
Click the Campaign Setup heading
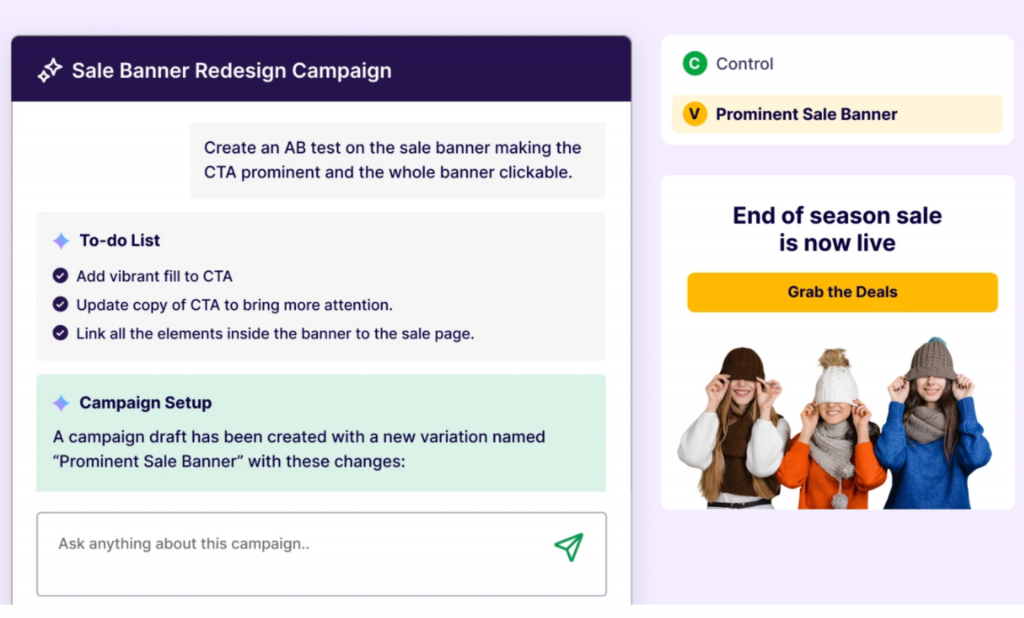[x=146, y=403]
